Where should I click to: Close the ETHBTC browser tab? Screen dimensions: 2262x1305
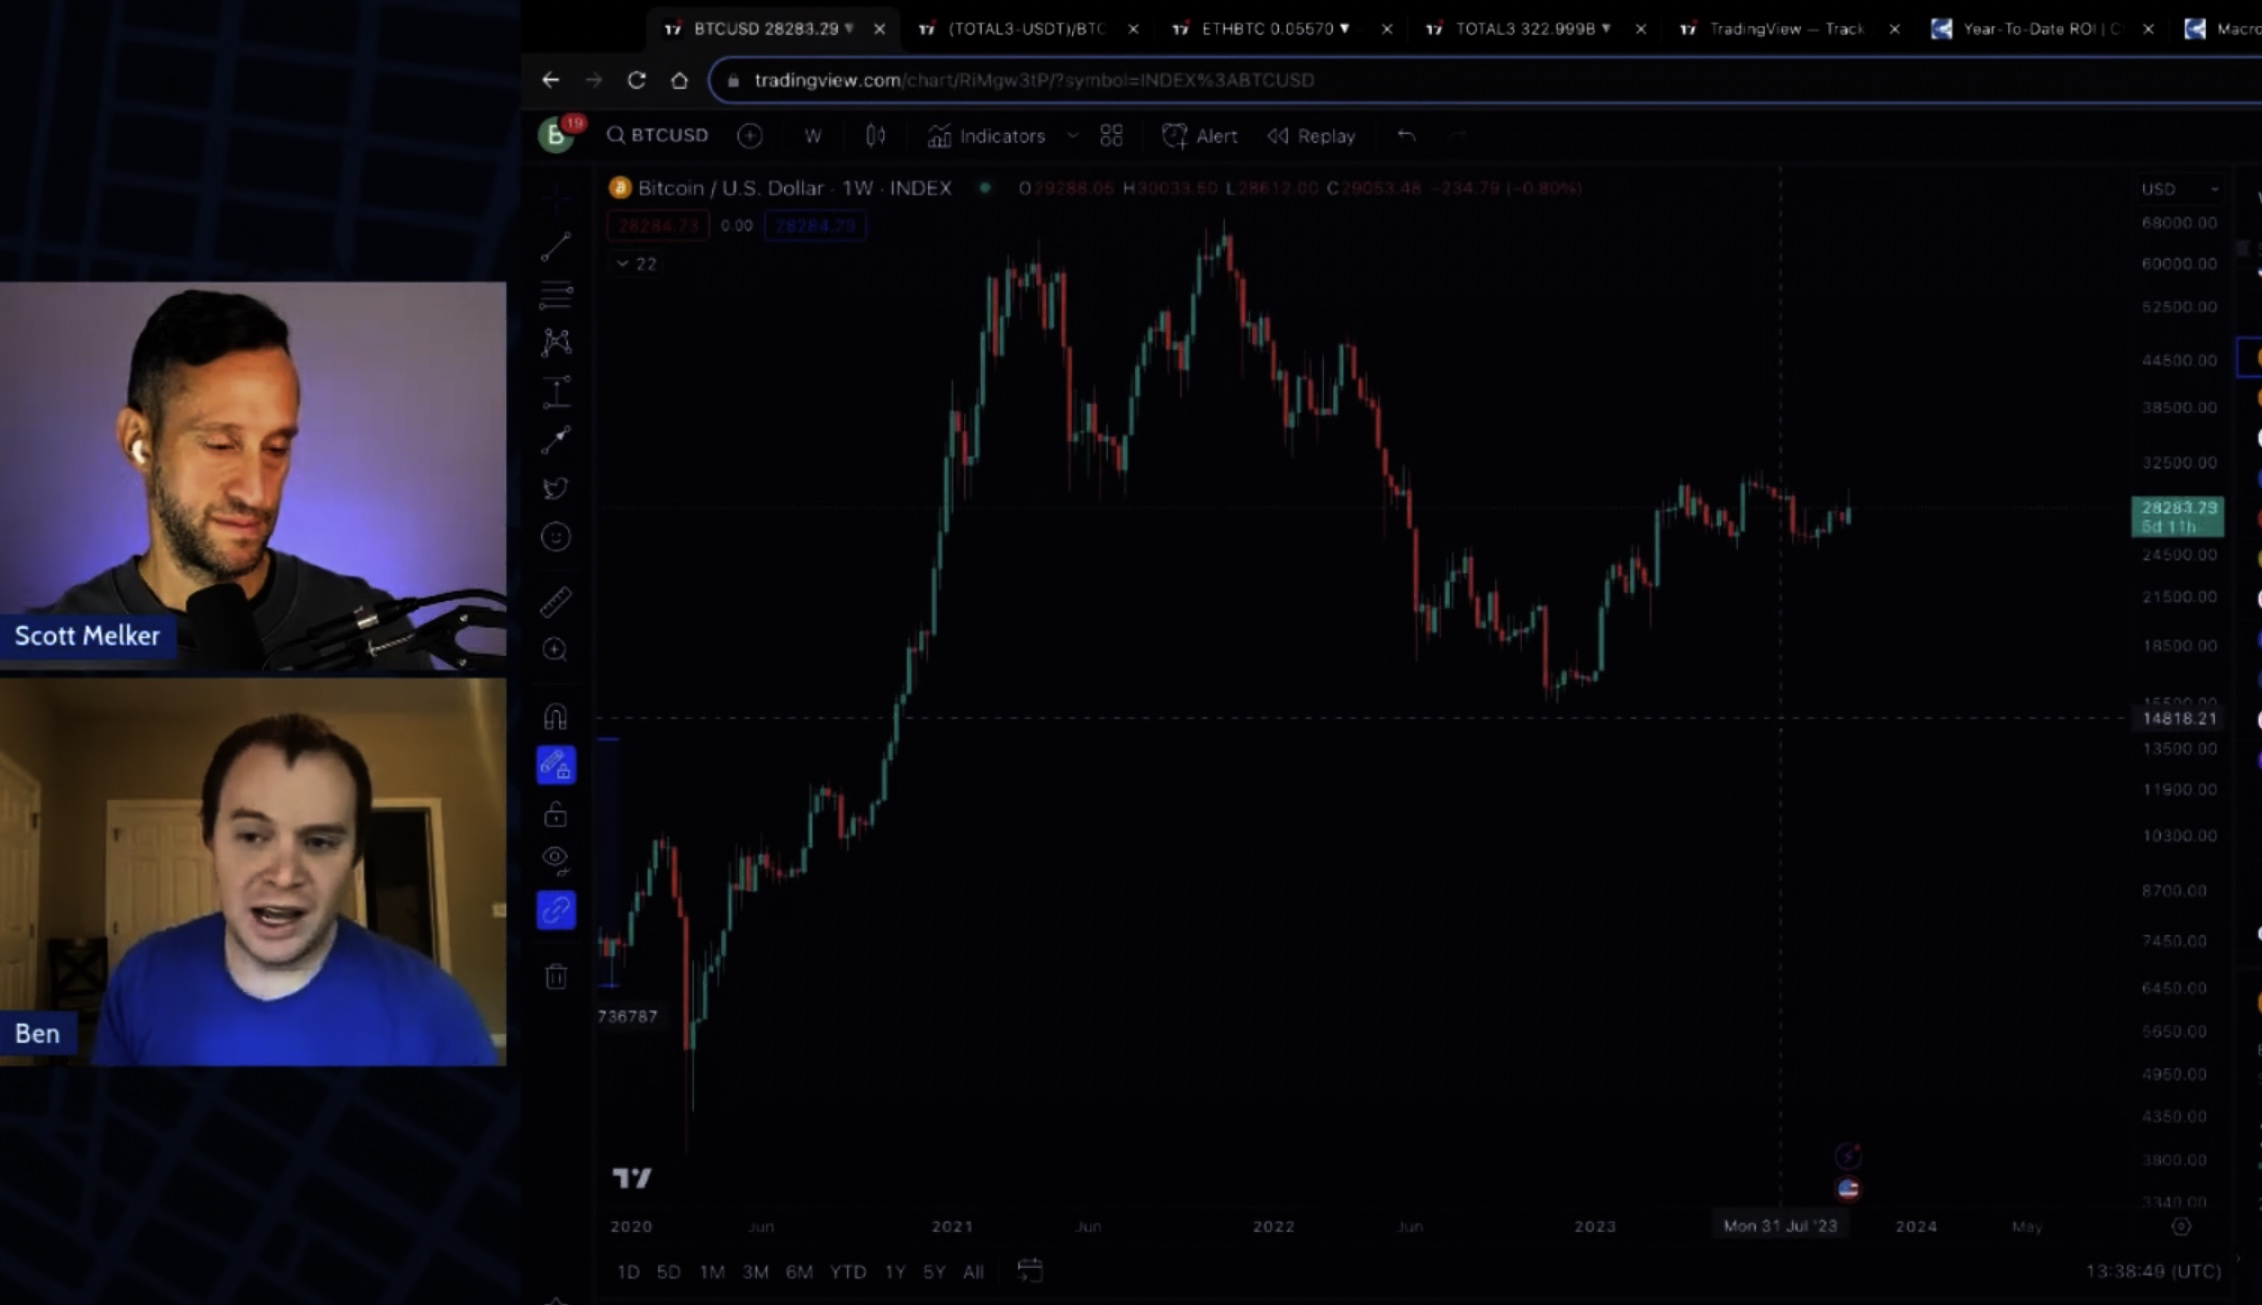click(1386, 29)
